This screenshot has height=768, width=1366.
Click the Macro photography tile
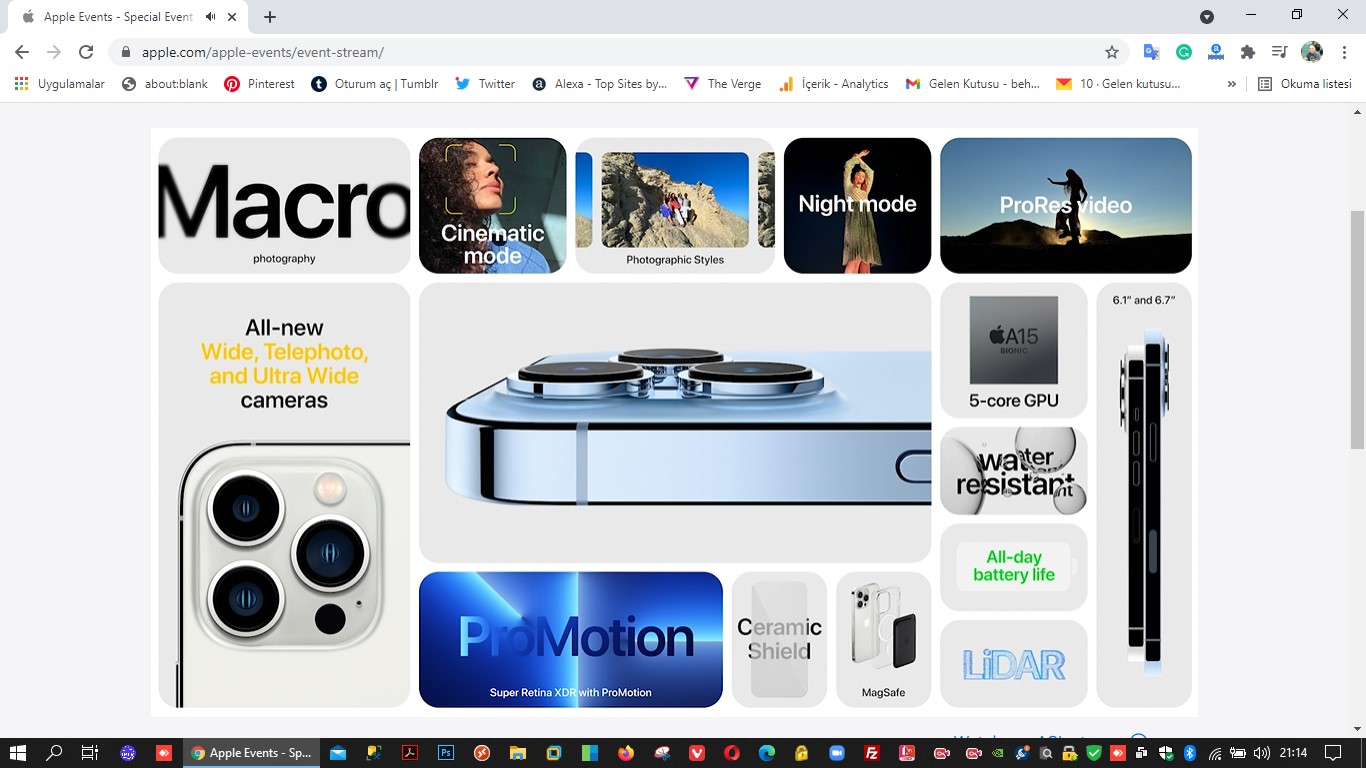pyautogui.click(x=284, y=205)
